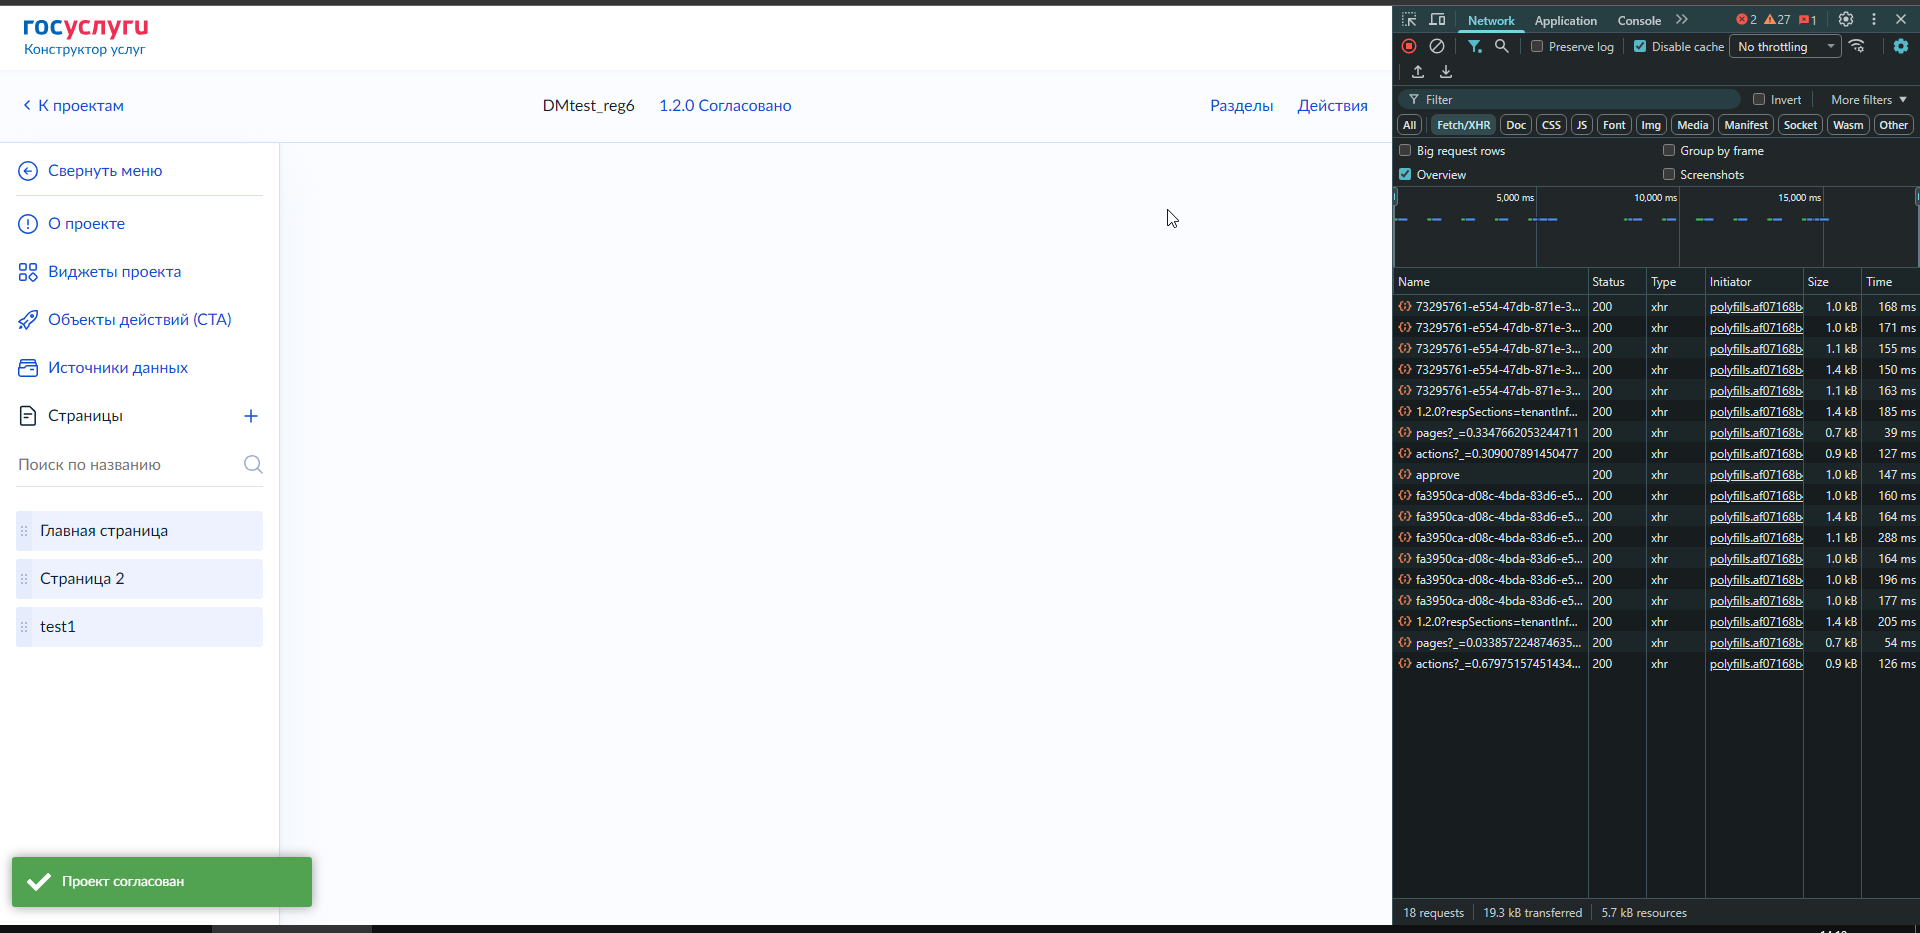The image size is (1920, 933).
Task: Click the 5,000 ms overview timeline marker
Action: click(1514, 197)
